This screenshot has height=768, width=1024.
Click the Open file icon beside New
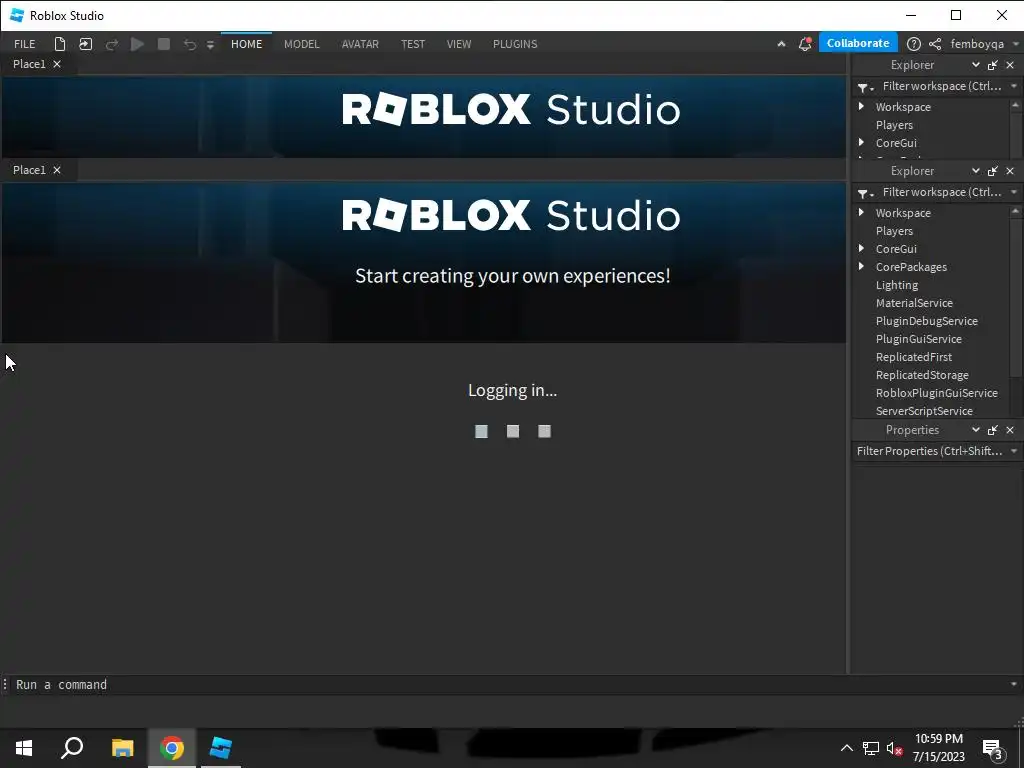coord(86,44)
